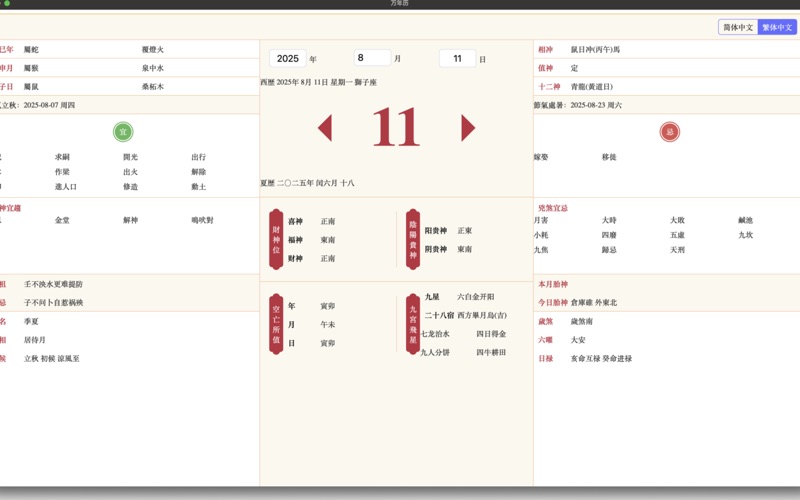This screenshot has height=500, width=800.
Task: Click 倉庫碓 外東北 fetal god text
Action: [x=594, y=303]
